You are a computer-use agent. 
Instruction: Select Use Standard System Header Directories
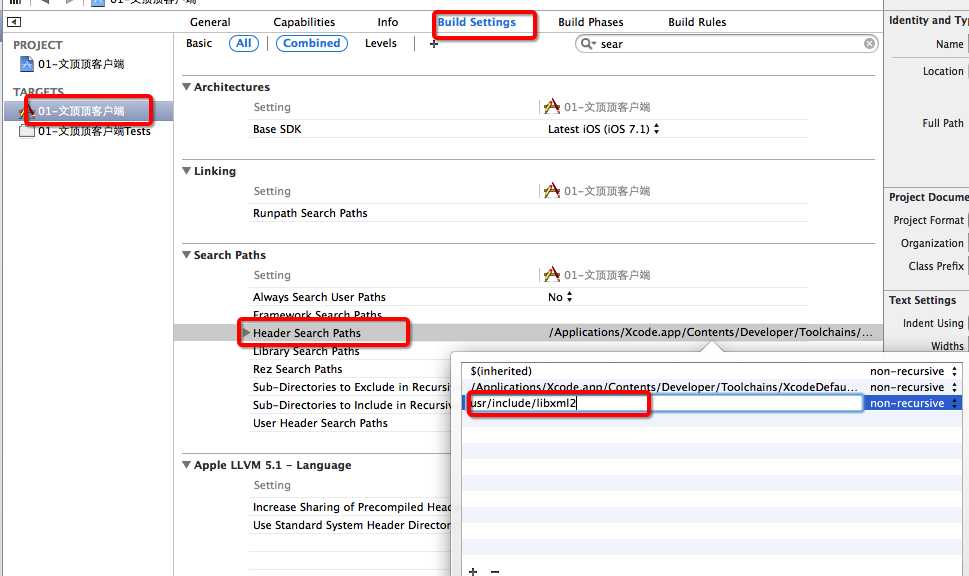(352, 525)
